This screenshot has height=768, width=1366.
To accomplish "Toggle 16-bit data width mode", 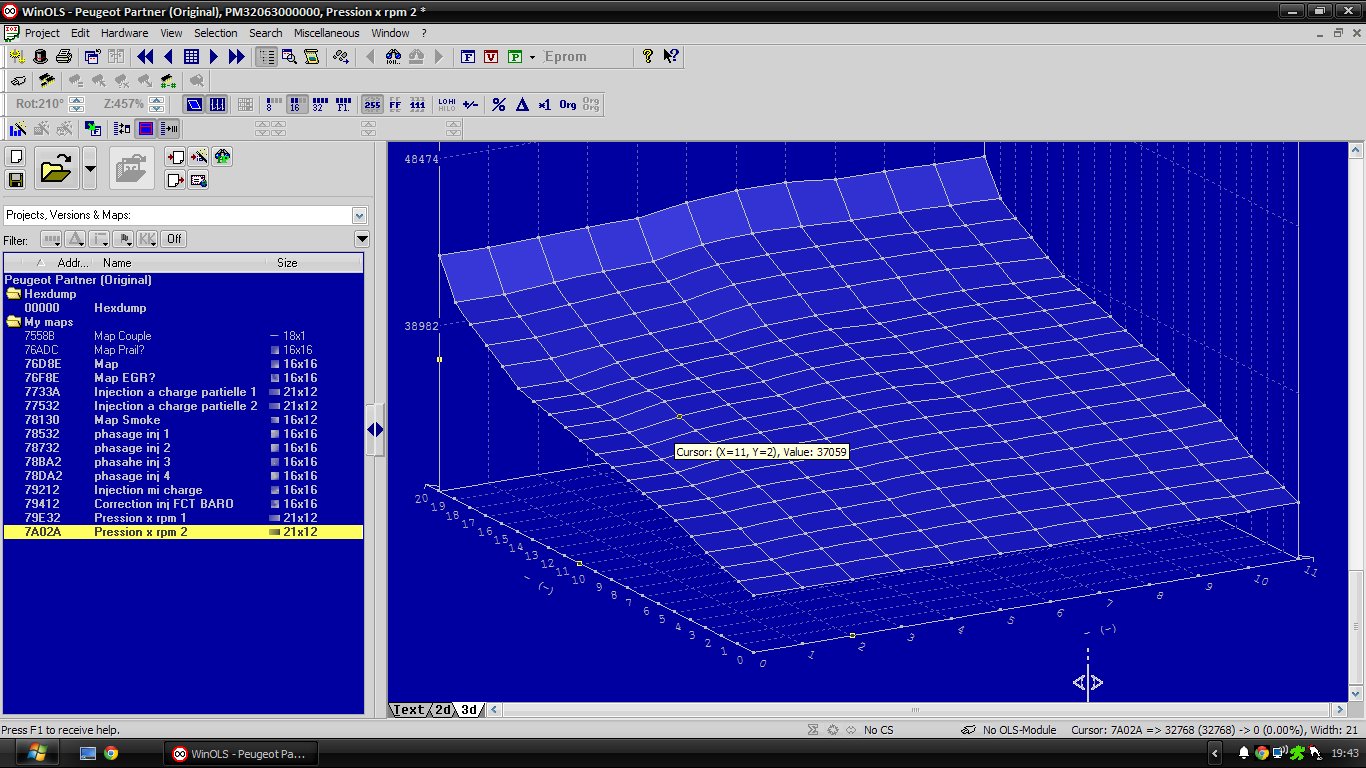I will [x=297, y=104].
